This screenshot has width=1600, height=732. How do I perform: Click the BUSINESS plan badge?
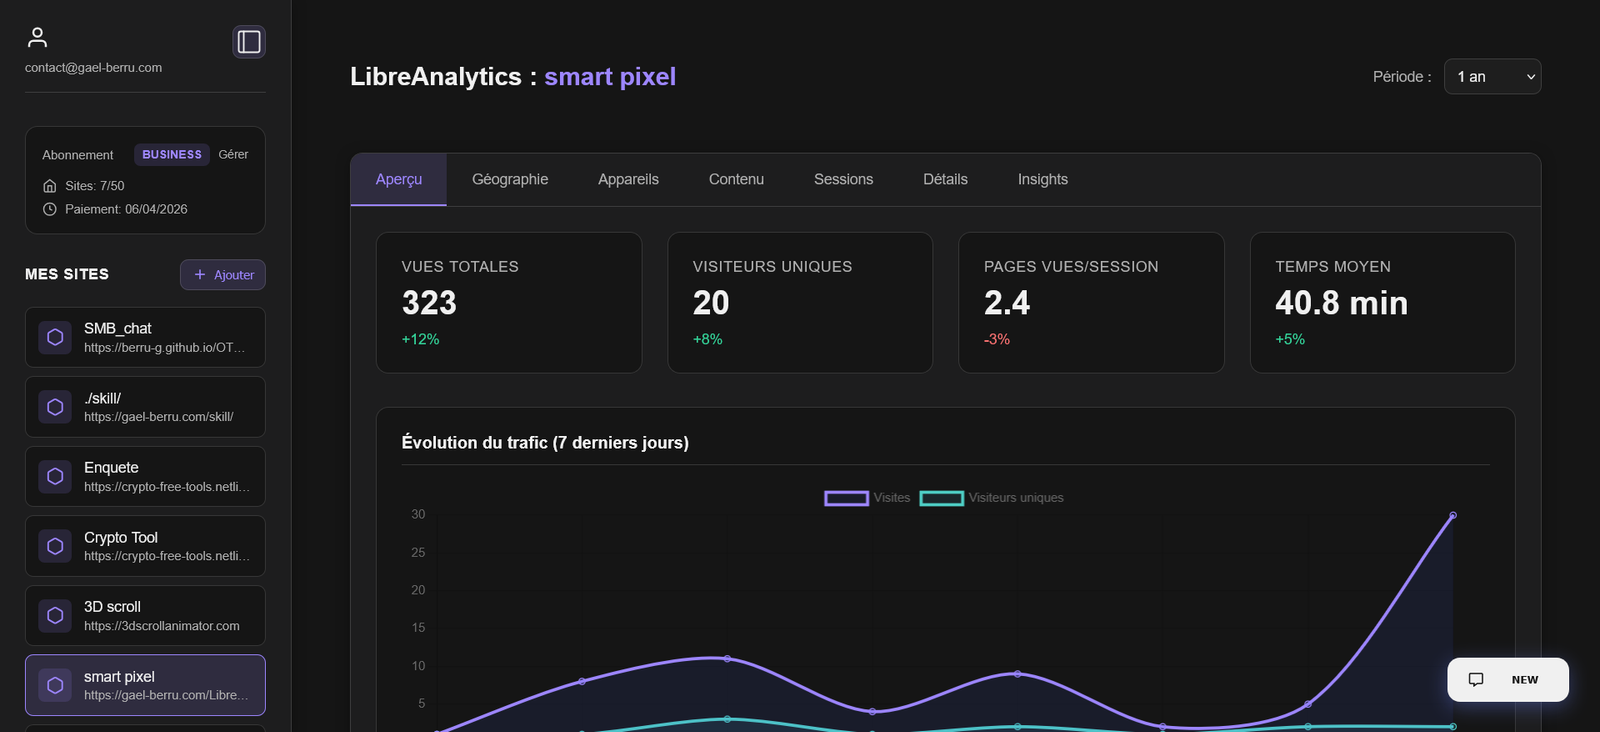(172, 155)
